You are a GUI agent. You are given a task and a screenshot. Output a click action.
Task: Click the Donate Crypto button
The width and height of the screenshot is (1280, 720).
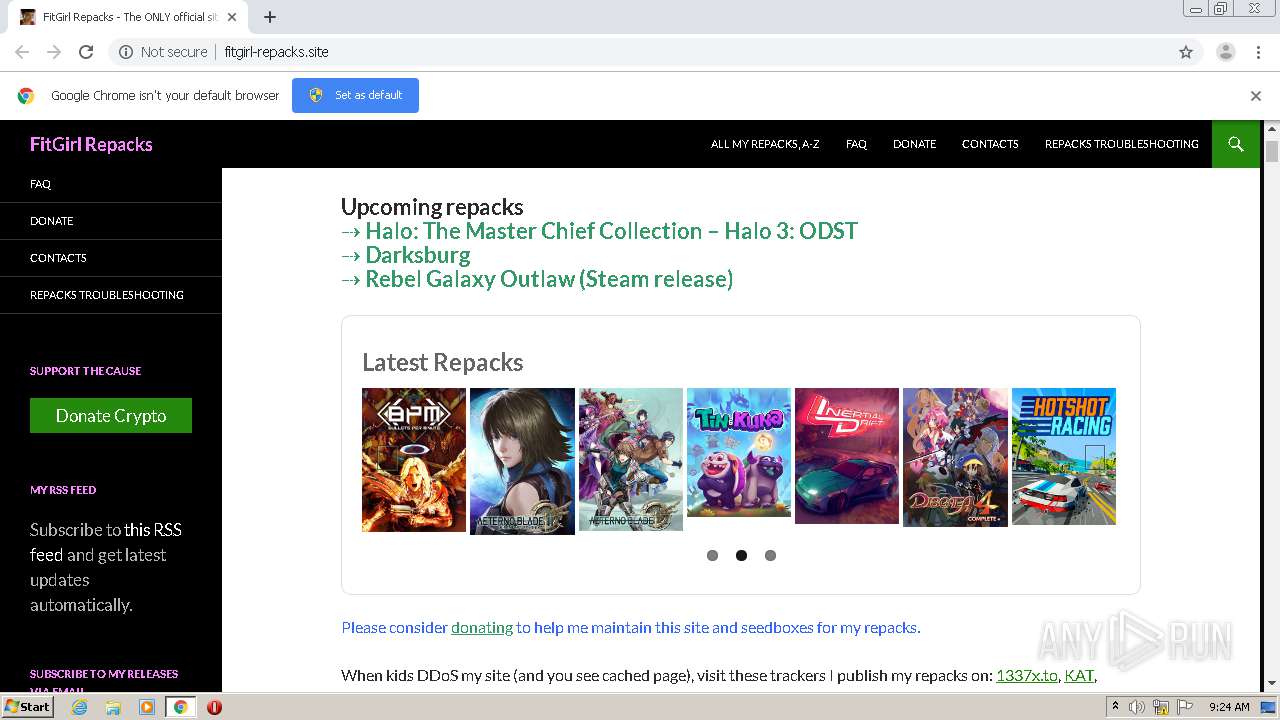(x=111, y=415)
